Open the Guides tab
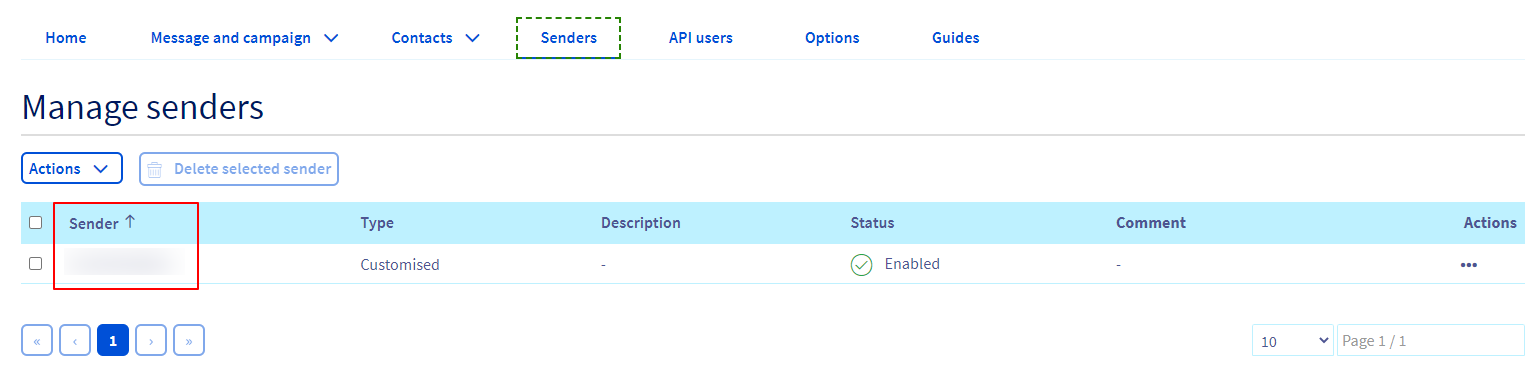The height and width of the screenshot is (389, 1540). [956, 38]
